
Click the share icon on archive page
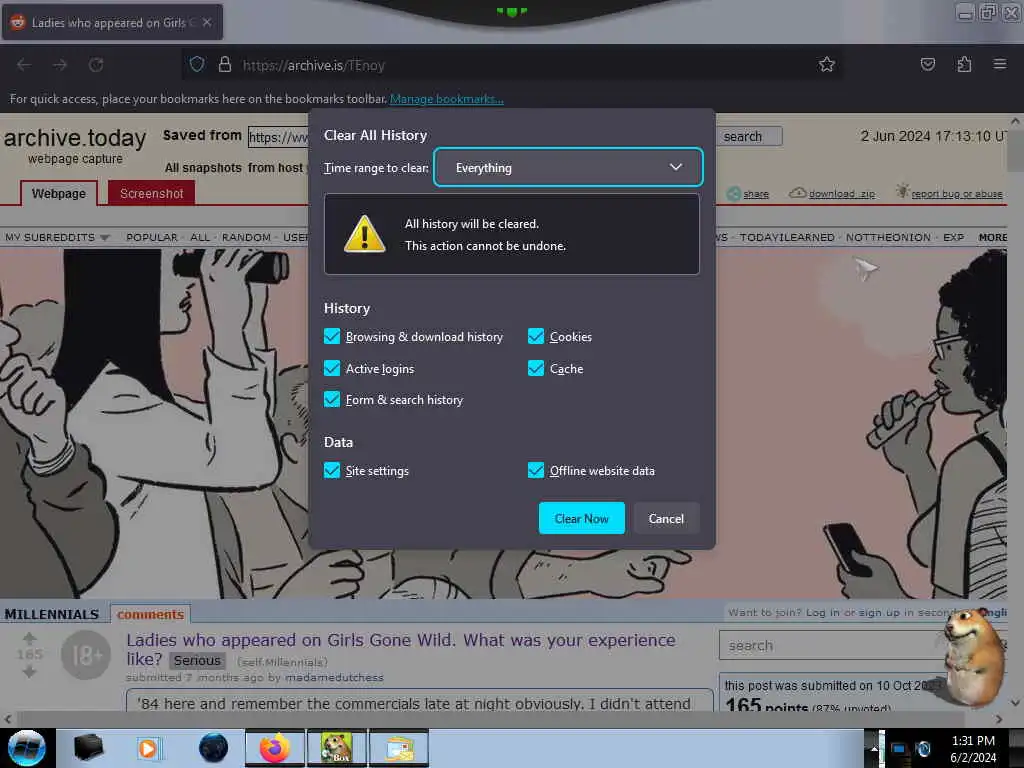point(734,193)
